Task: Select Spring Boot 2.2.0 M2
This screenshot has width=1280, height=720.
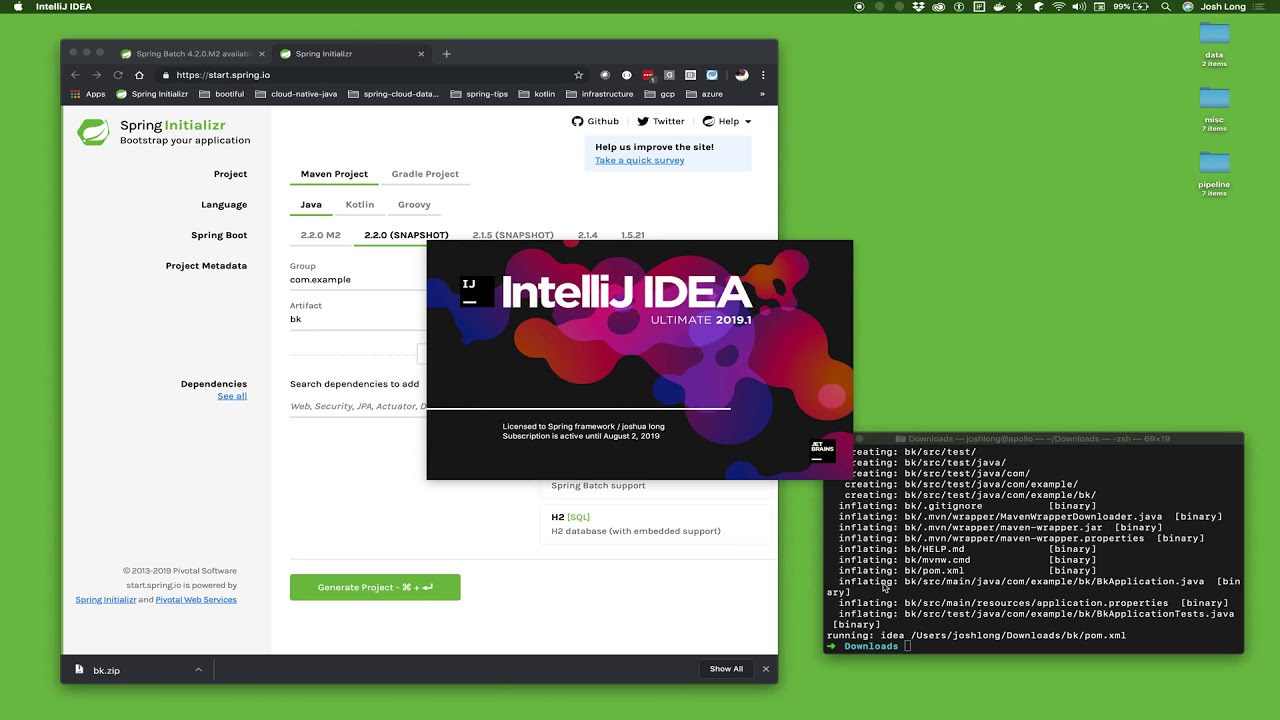Action: tap(321, 235)
